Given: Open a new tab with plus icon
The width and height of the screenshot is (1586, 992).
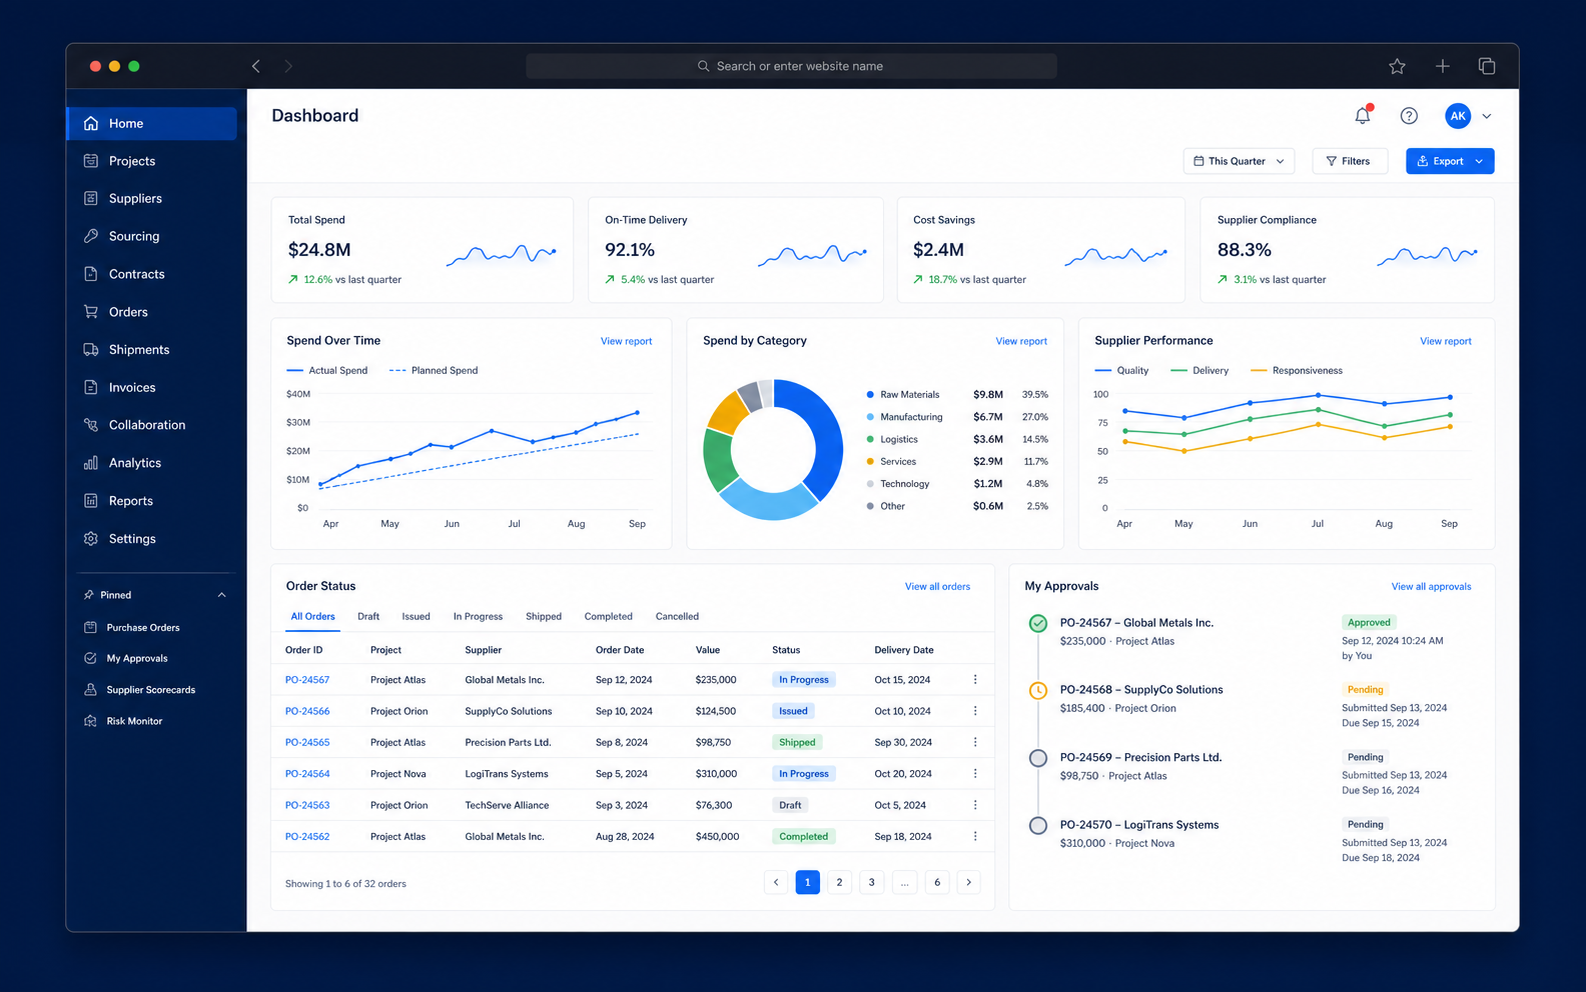Looking at the screenshot, I should [1442, 66].
